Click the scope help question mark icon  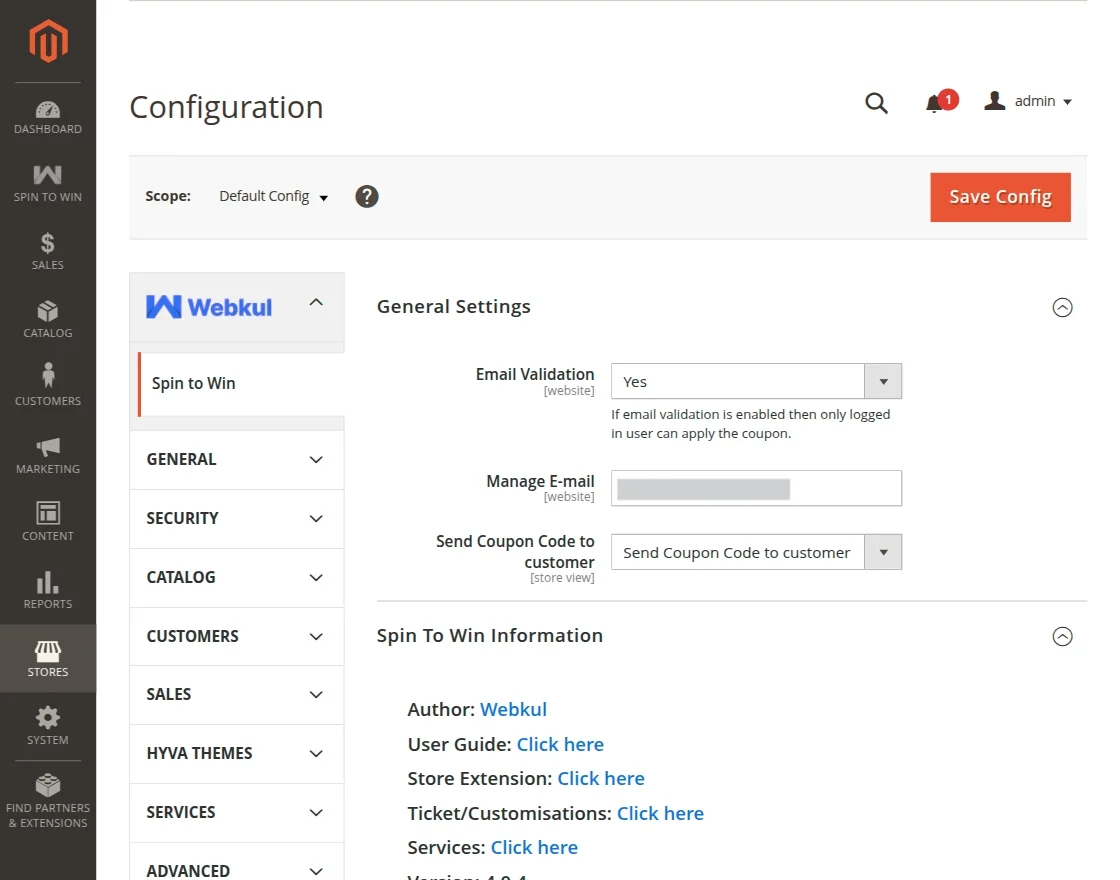[367, 196]
